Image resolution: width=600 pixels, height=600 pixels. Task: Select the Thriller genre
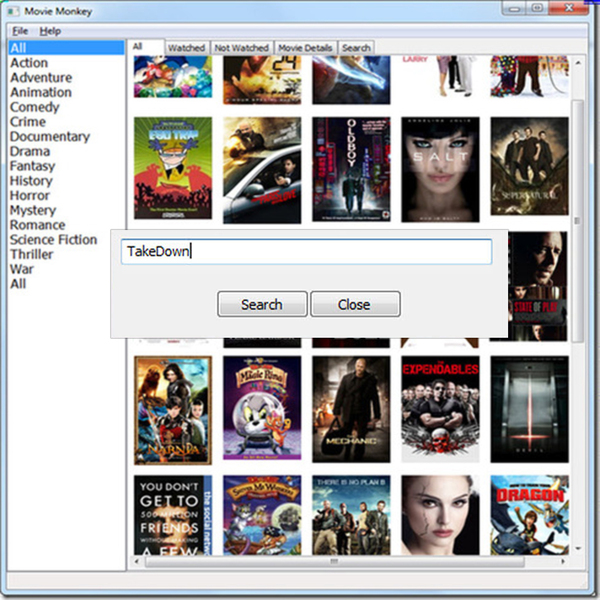coord(31,254)
